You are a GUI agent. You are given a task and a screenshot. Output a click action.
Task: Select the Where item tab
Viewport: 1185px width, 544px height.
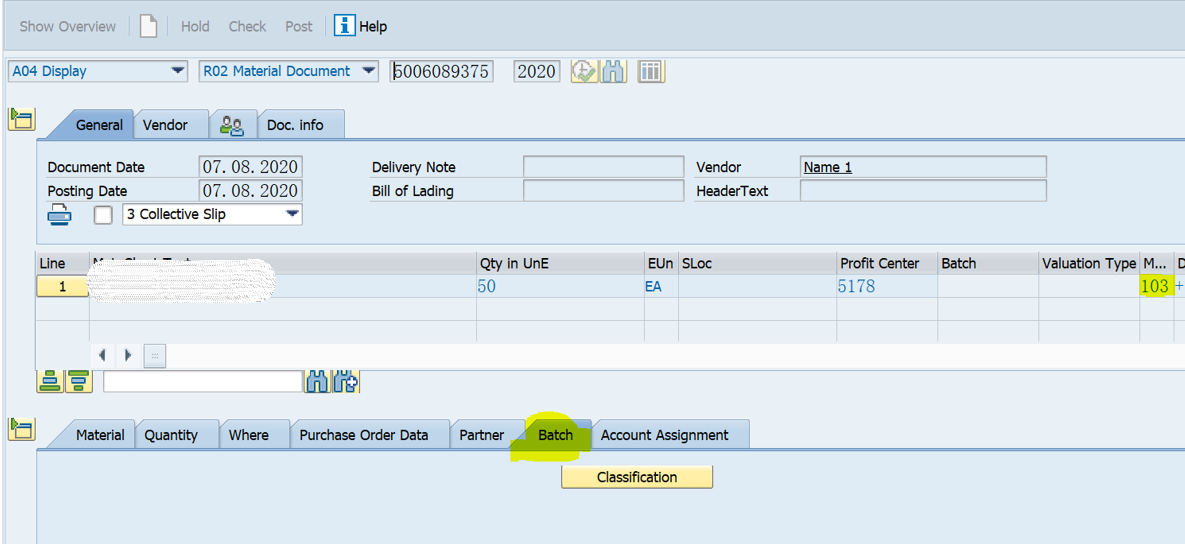249,435
